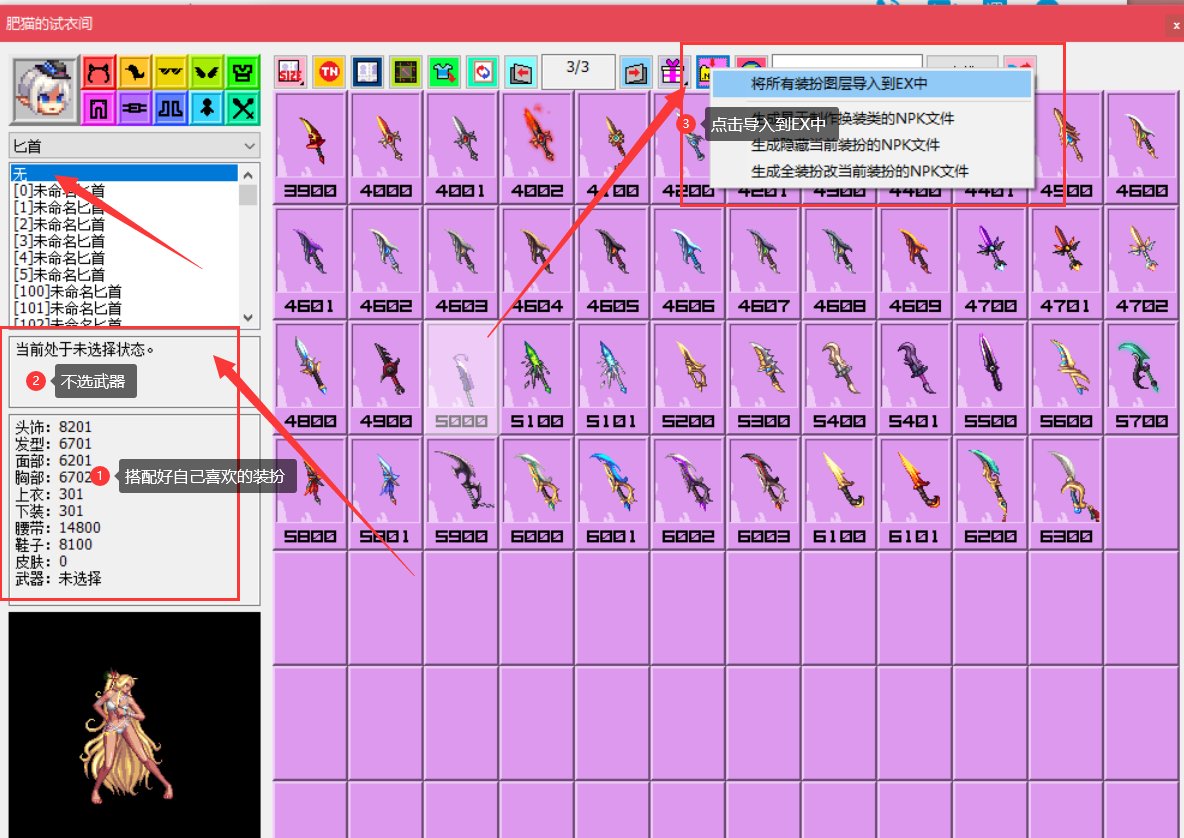
Task: Pick green dagger thumbnail 5100
Action: click(537, 378)
